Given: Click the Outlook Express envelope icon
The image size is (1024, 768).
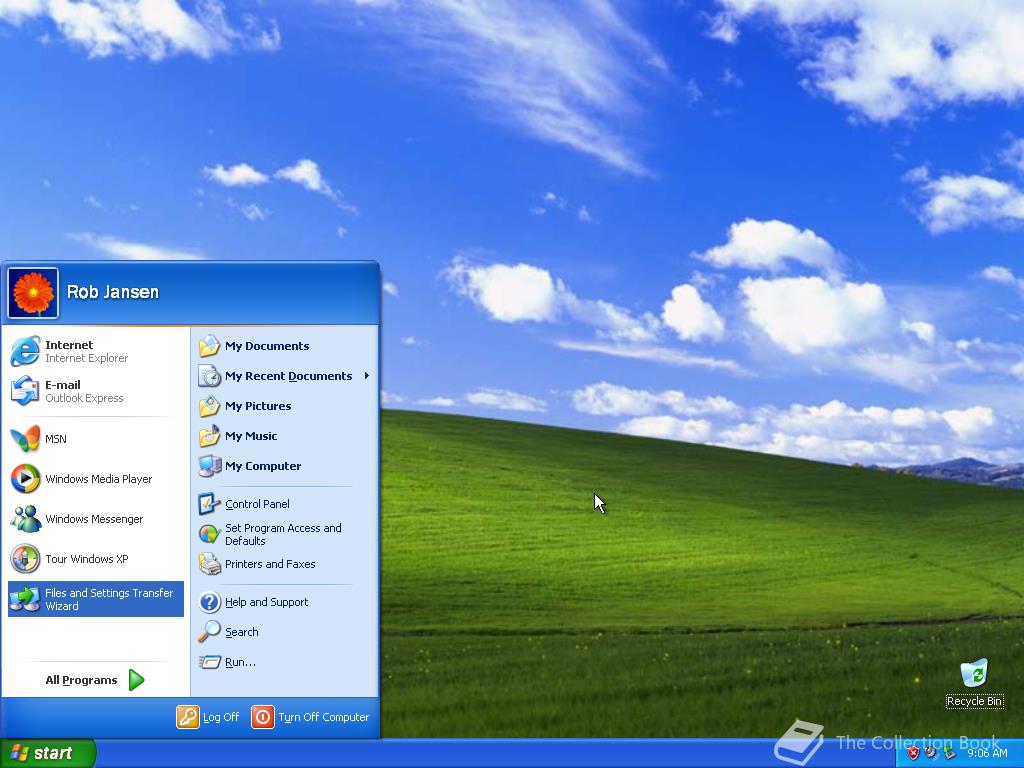Looking at the screenshot, I should [x=25, y=391].
